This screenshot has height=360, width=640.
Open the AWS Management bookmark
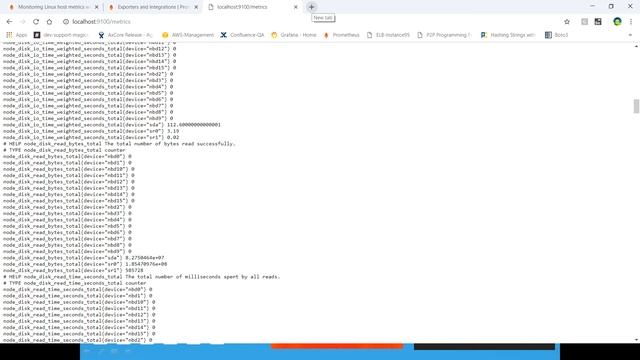(x=188, y=35)
